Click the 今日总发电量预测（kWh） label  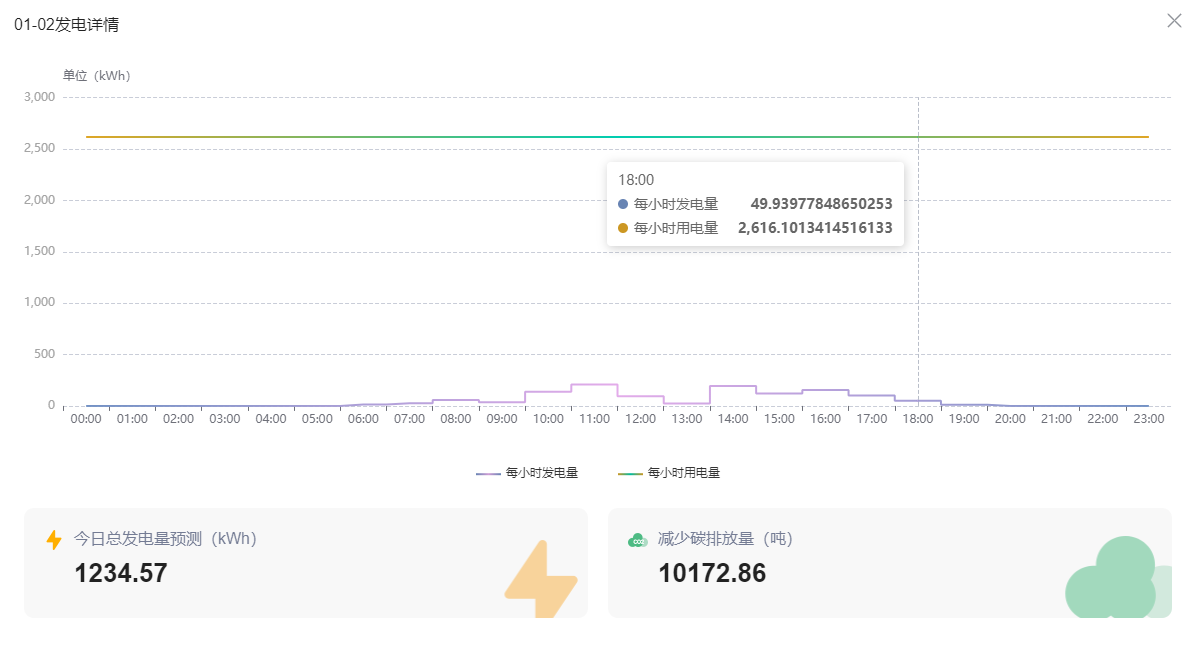pos(166,539)
